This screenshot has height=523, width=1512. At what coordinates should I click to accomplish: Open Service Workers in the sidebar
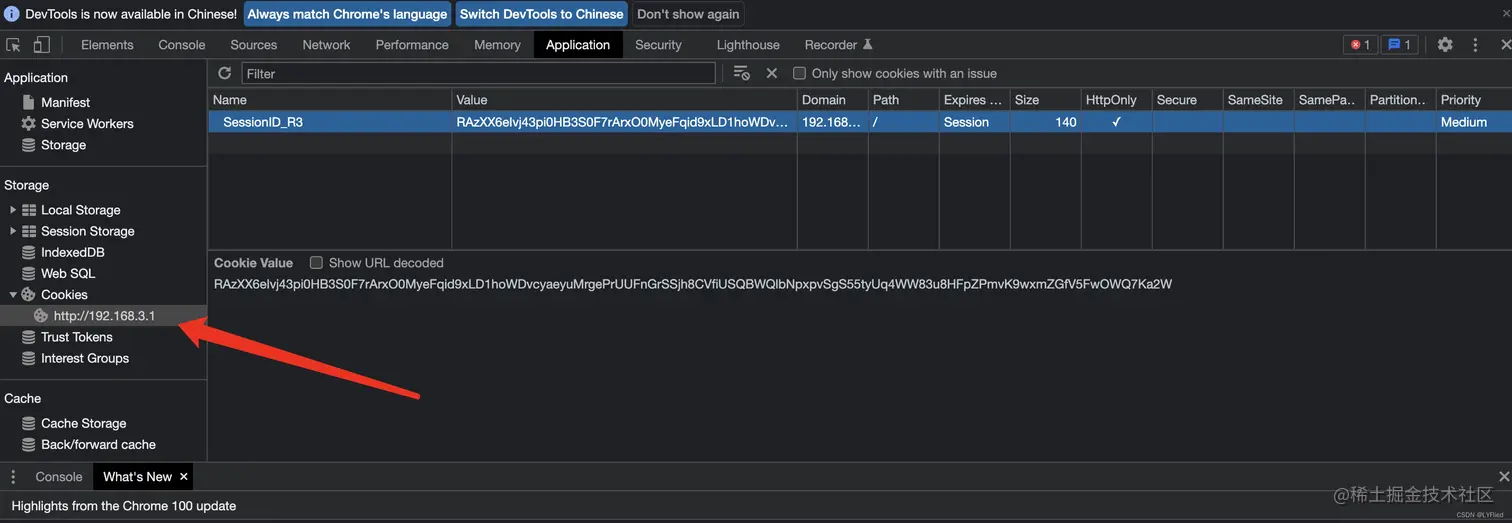(x=87, y=123)
